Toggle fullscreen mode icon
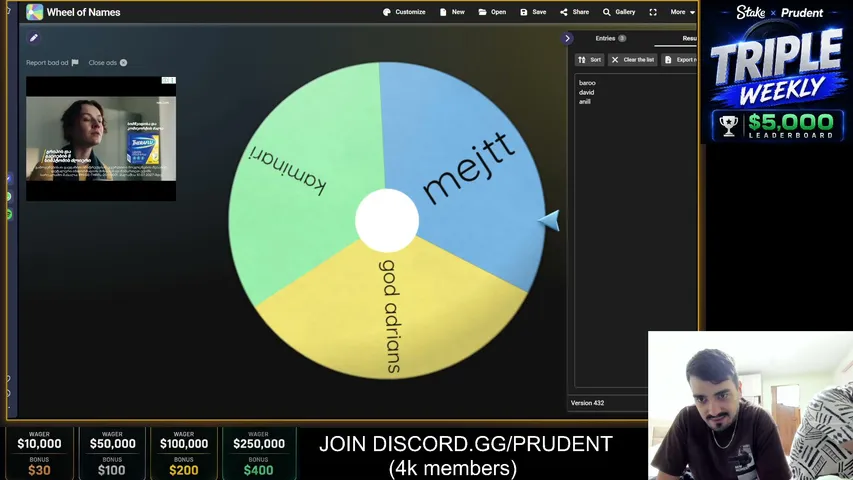853x480 pixels. tap(653, 12)
